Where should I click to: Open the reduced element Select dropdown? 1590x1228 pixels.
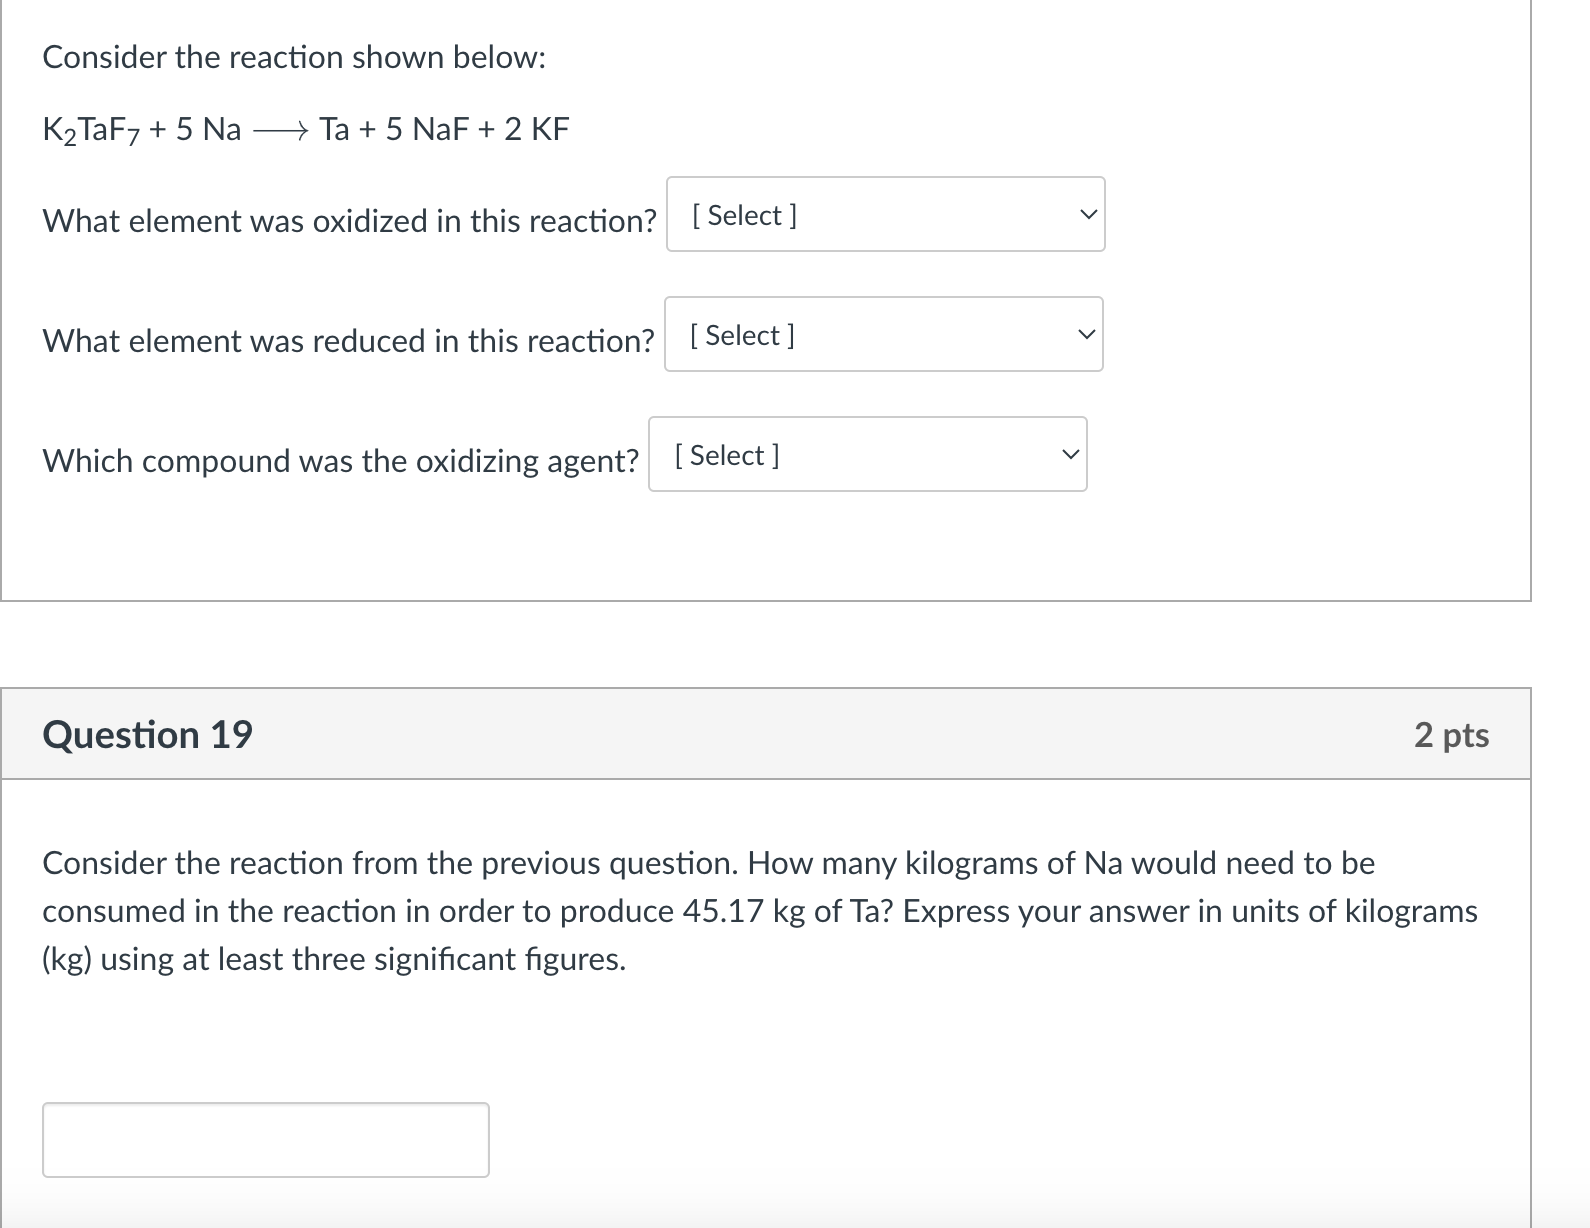(882, 334)
